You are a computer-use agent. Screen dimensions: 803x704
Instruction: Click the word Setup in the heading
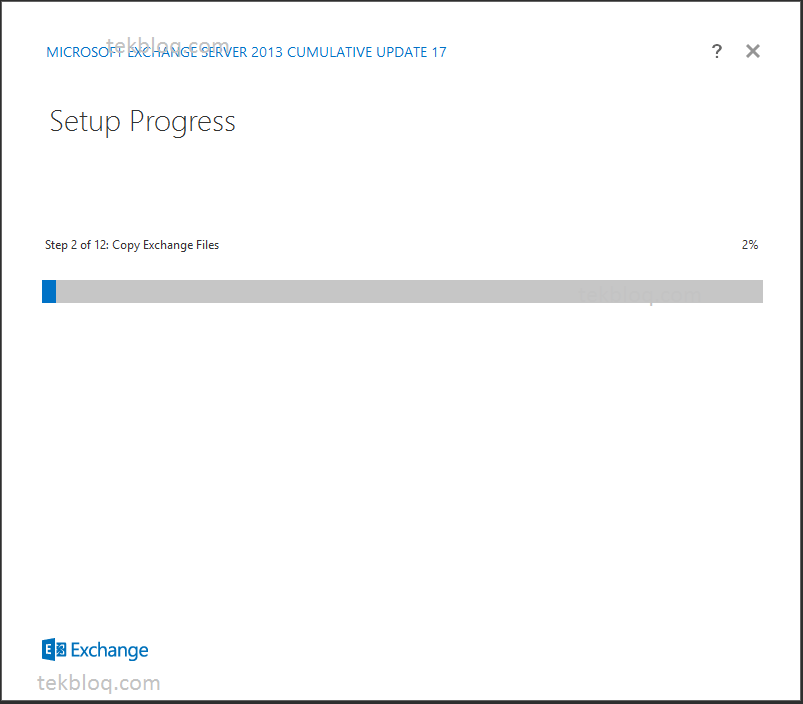tap(85, 122)
